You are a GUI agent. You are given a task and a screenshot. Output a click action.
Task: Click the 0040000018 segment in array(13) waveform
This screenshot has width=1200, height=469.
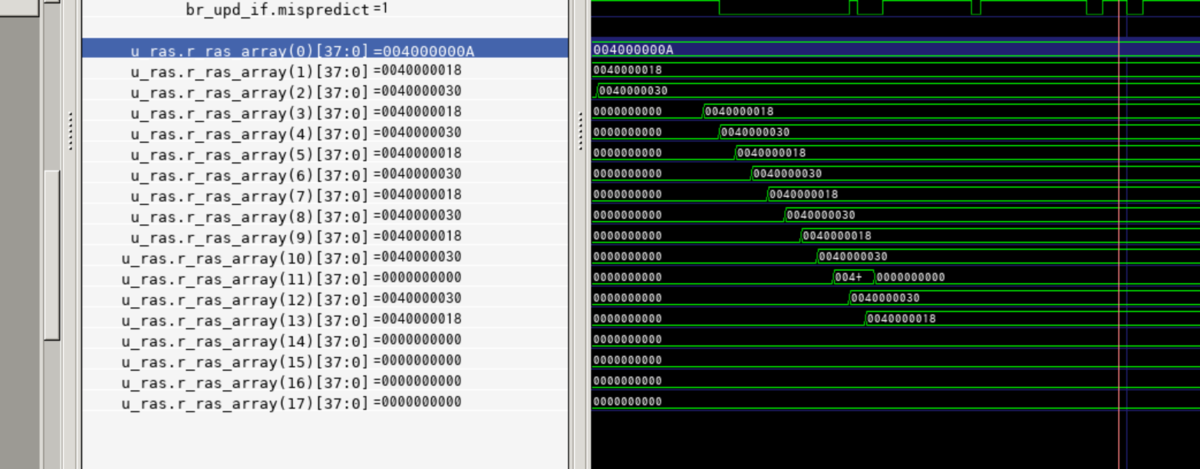click(x=901, y=319)
